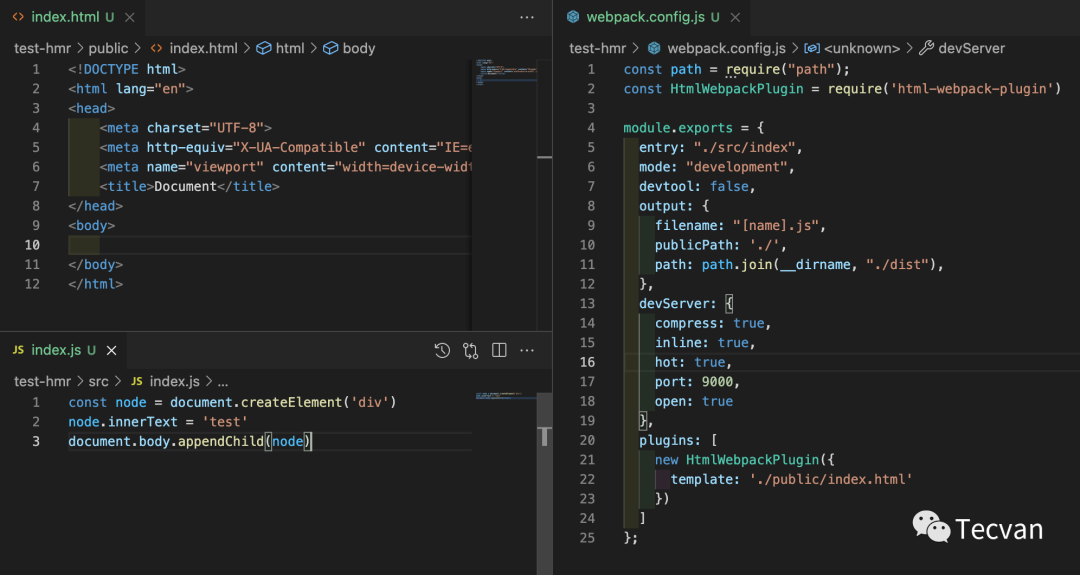This screenshot has height=575, width=1080.
Task: Click 'port: 9000,' in devServer settings
Action: click(696, 381)
